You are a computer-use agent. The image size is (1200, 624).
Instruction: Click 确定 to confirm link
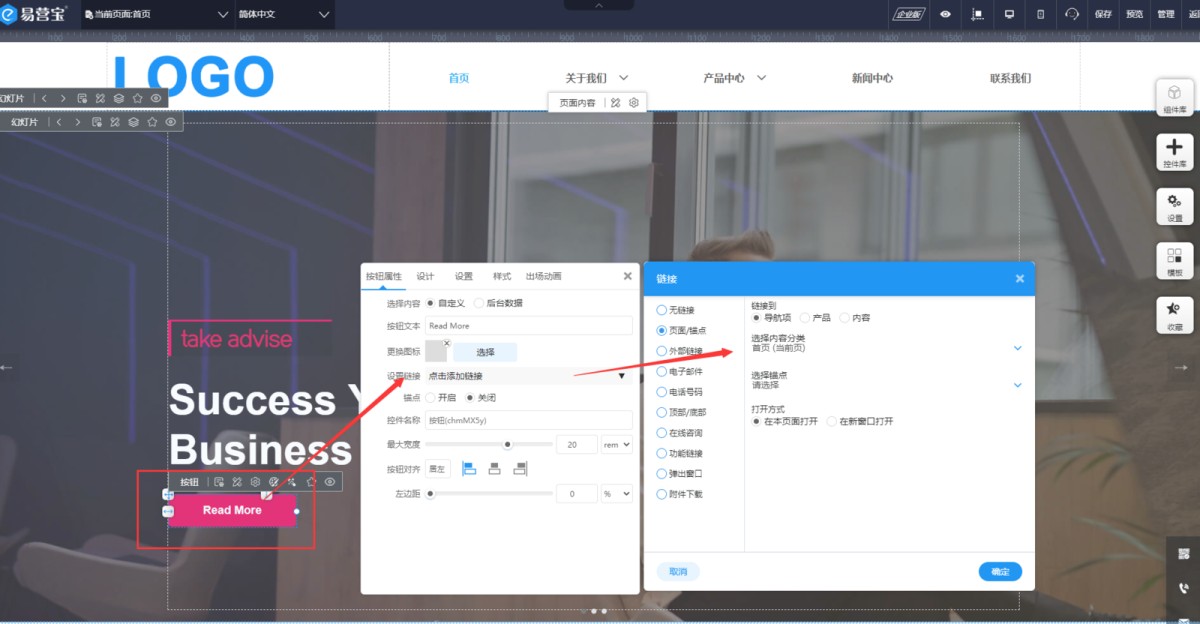click(x=1000, y=572)
